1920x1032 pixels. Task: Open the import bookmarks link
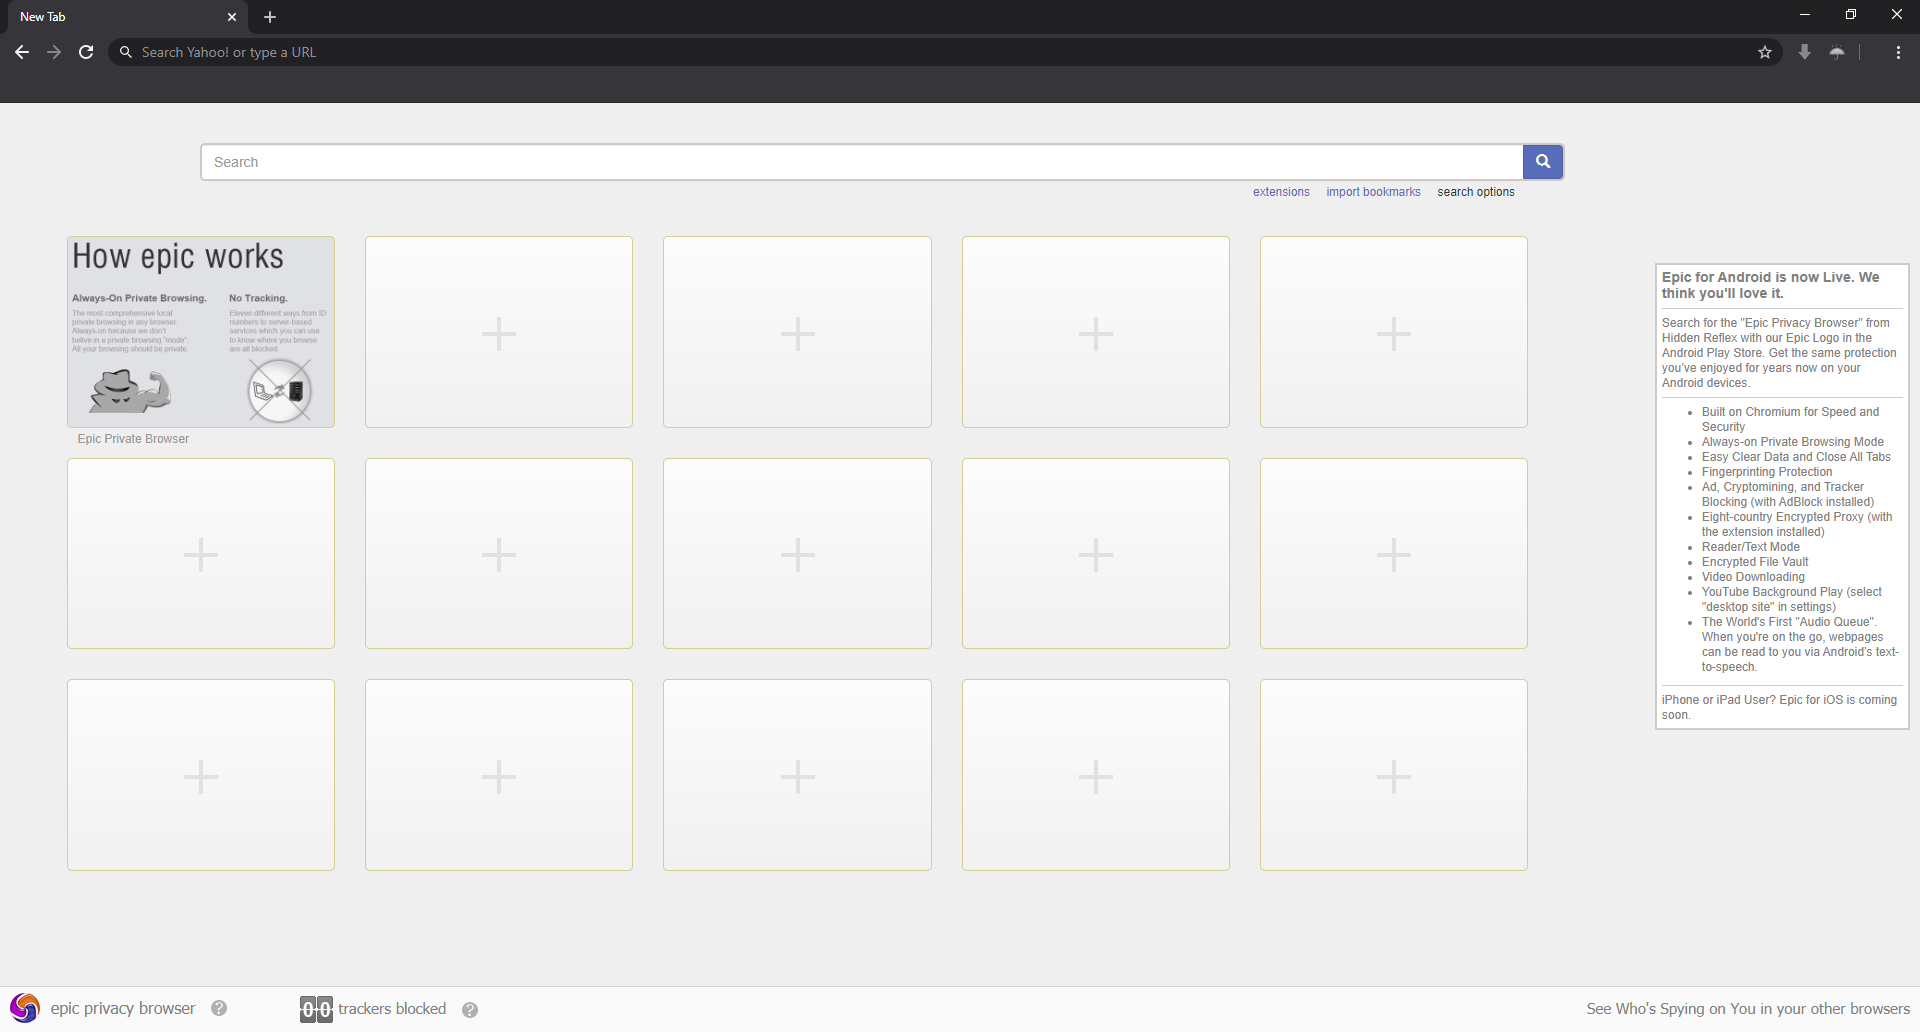pyautogui.click(x=1373, y=192)
